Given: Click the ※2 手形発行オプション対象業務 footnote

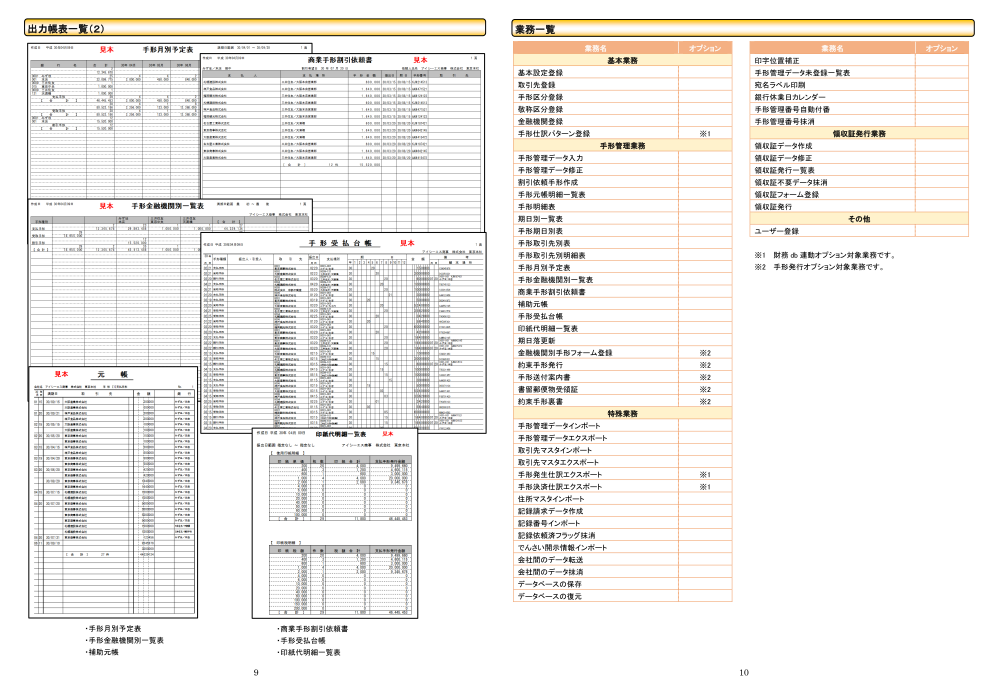Looking at the screenshot, I should point(820,267).
